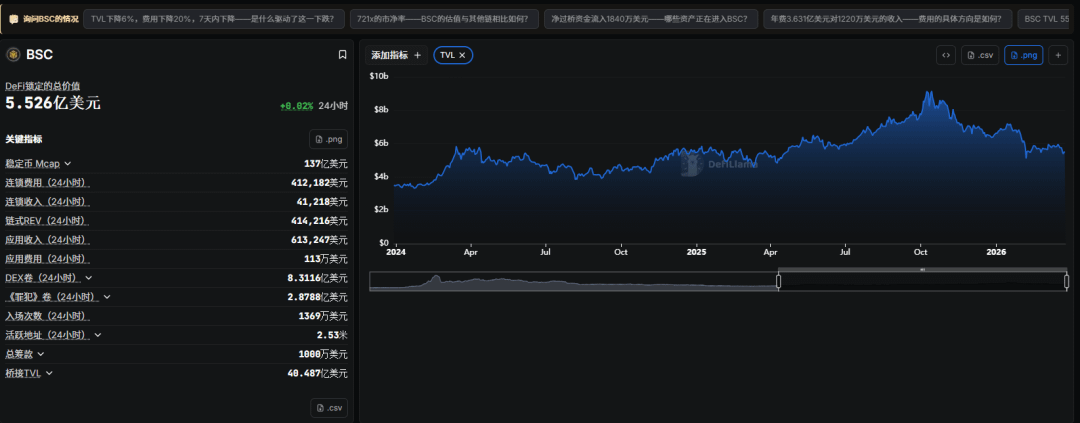This screenshot has width=1080, height=423.
Task: Open the embed code button on chart
Action: [x=945, y=55]
